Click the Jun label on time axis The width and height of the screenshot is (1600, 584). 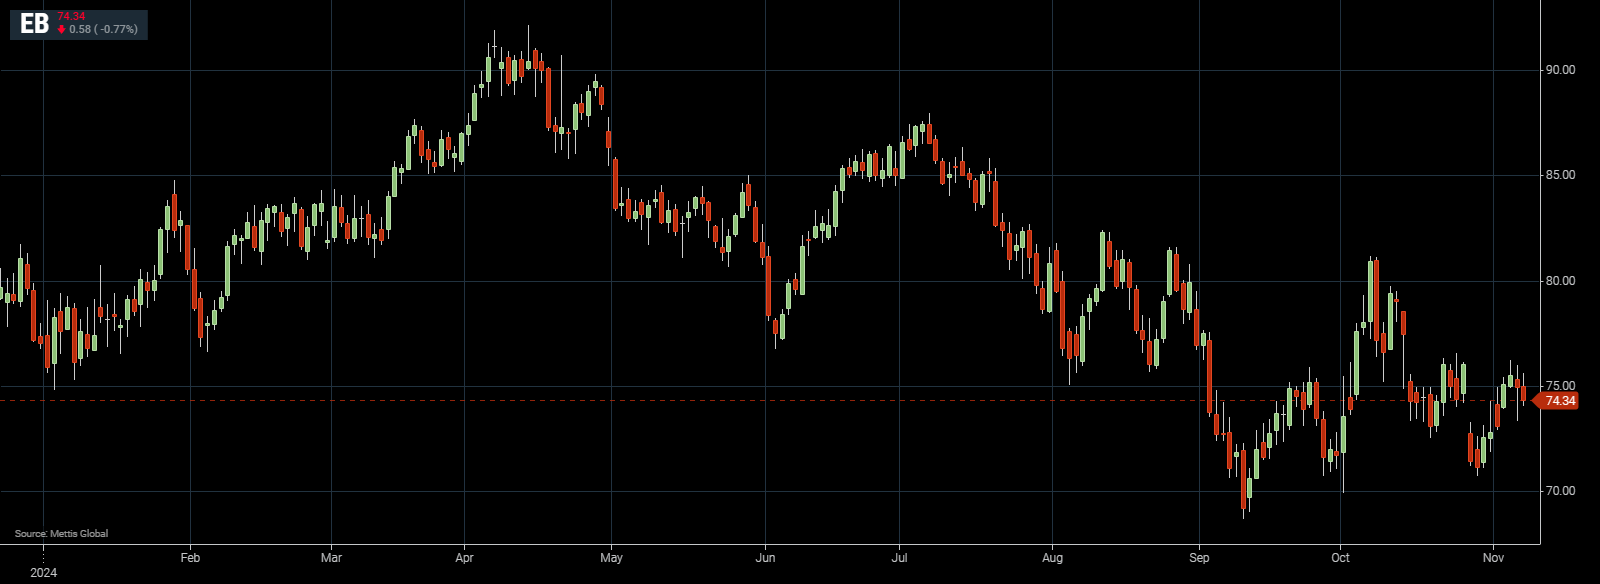(765, 558)
